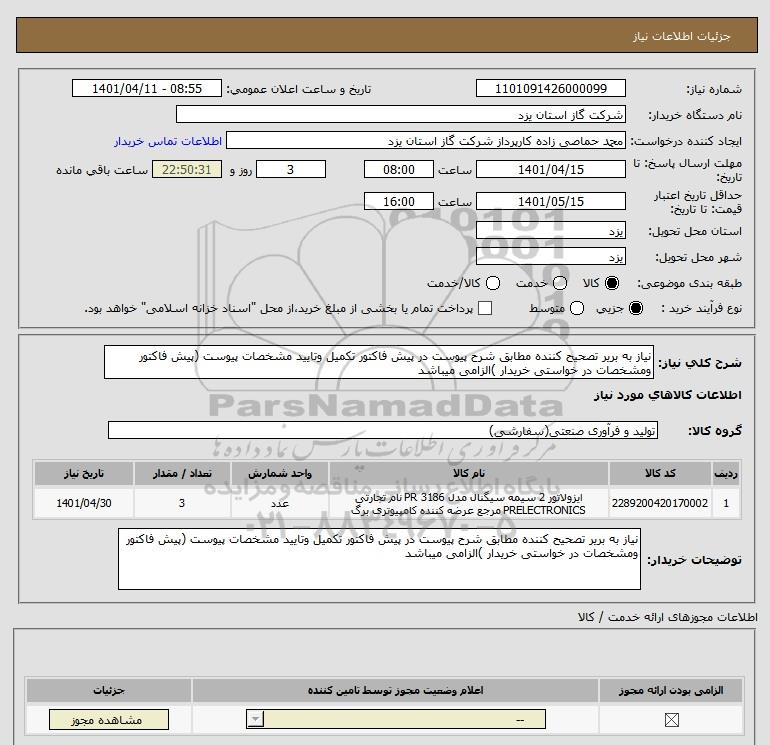Click the جزئیات permits column header
Screen dimensions: 770x745
coord(109,690)
